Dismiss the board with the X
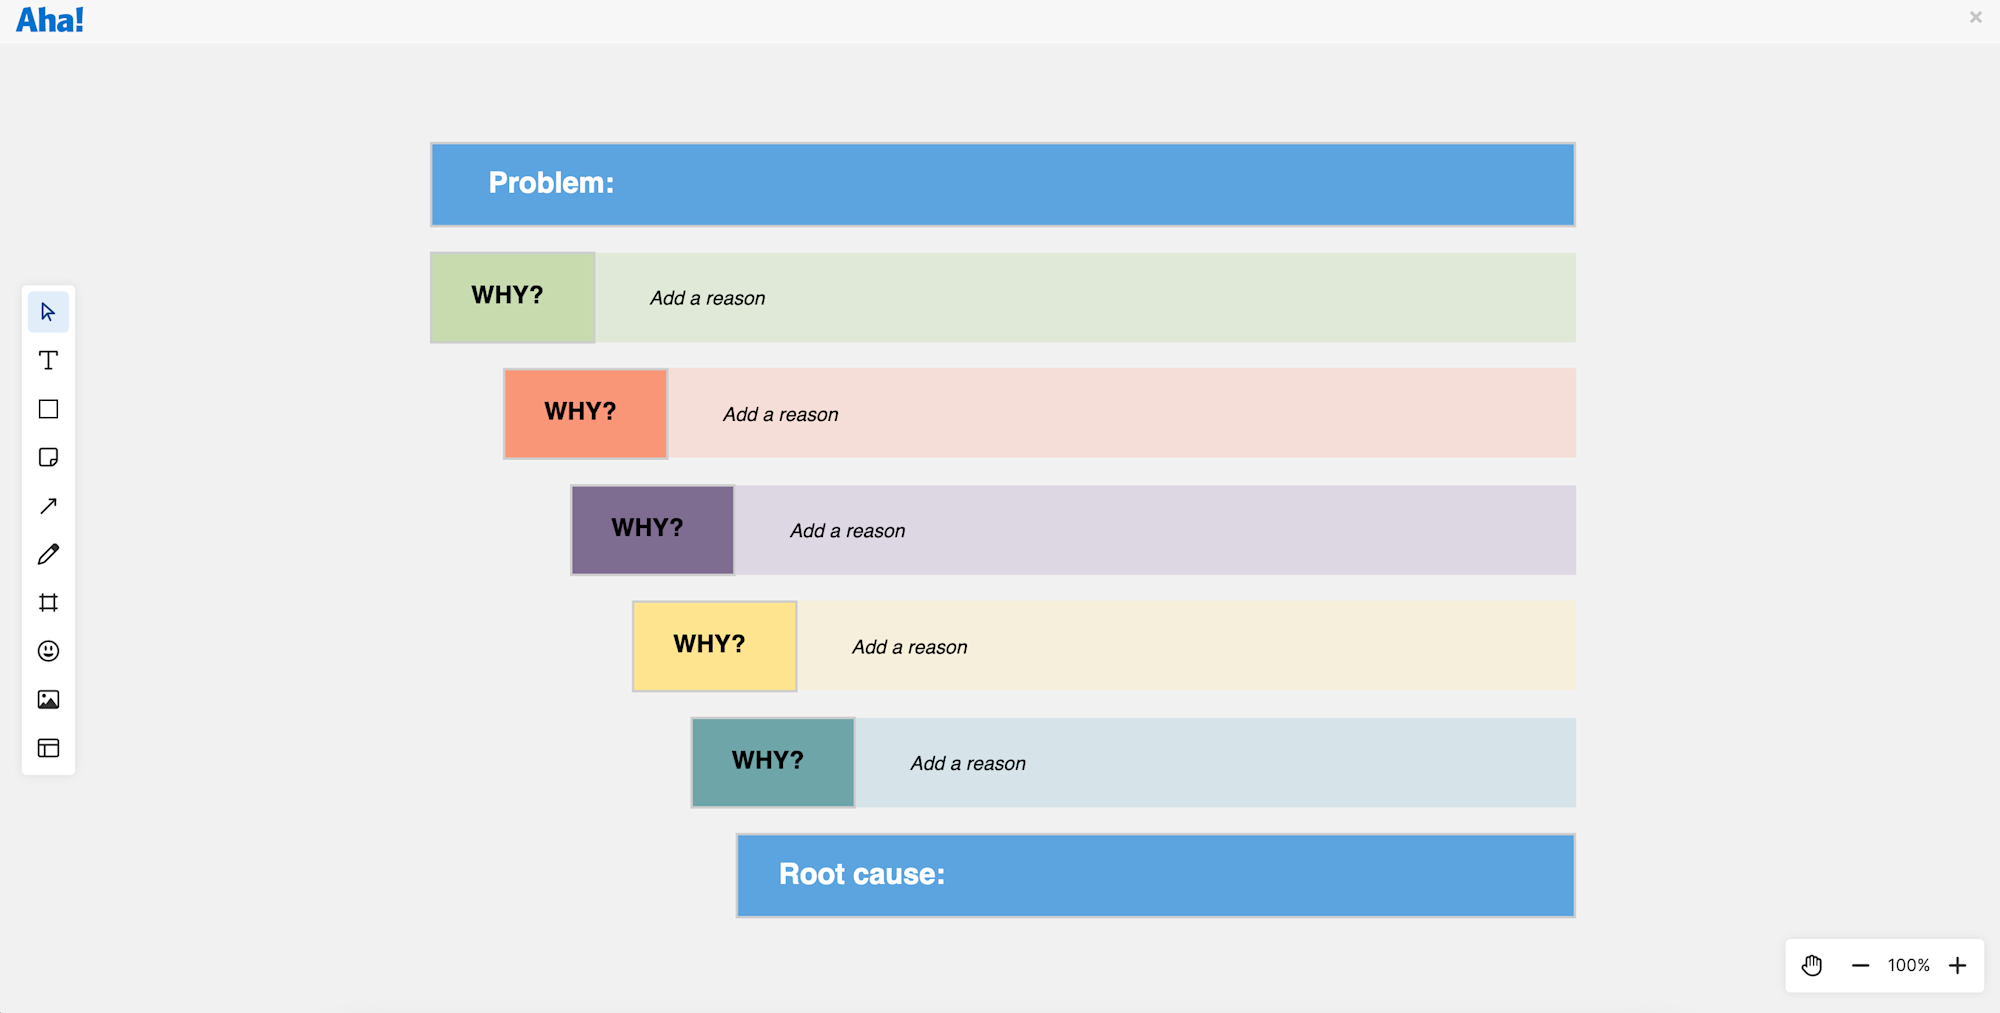The width and height of the screenshot is (2000, 1013). click(x=1975, y=17)
